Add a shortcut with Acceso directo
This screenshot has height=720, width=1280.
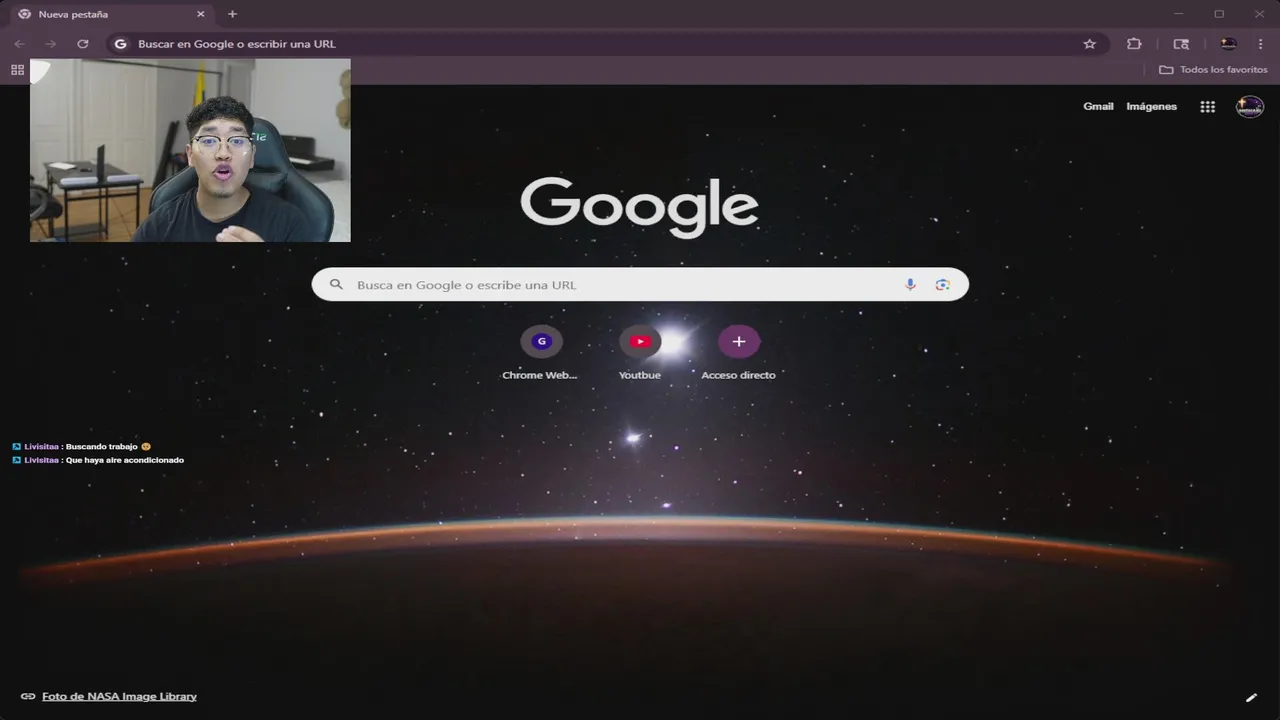tap(738, 353)
